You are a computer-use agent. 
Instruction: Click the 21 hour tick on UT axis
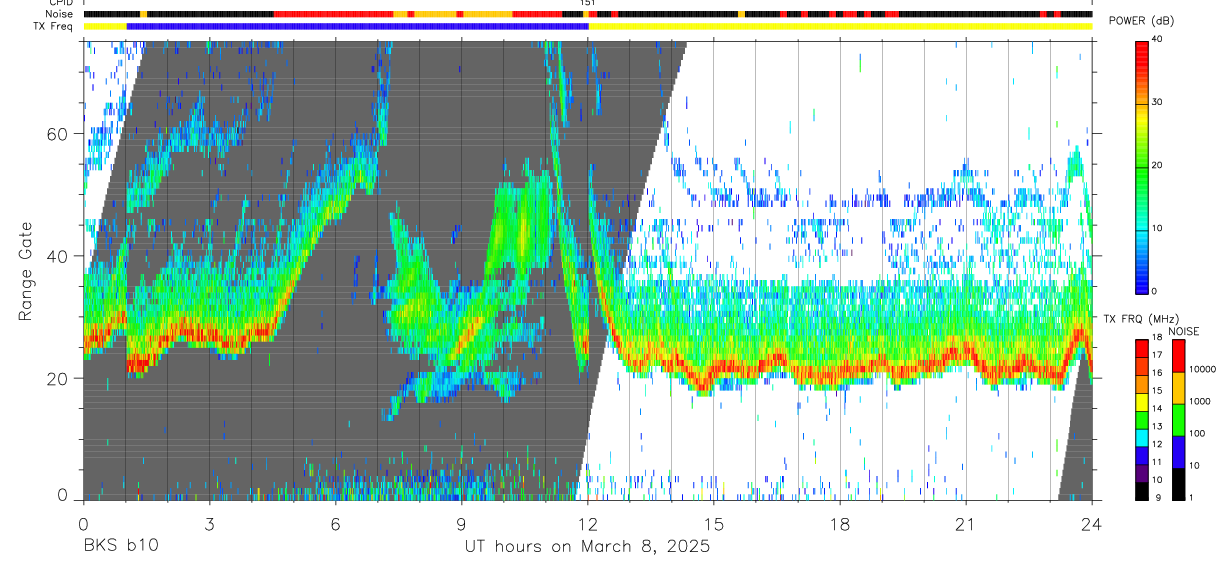[966, 523]
